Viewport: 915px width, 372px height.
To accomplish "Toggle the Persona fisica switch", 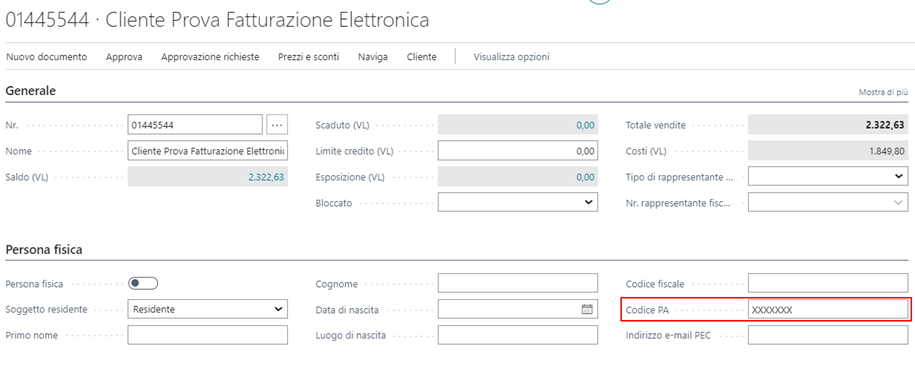I will [144, 283].
